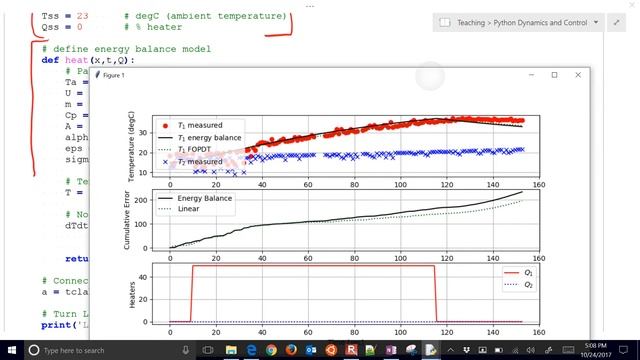The width and height of the screenshot is (640, 360).
Task: Click the 'print(' code line
Action: pyautogui.click(x=64, y=325)
